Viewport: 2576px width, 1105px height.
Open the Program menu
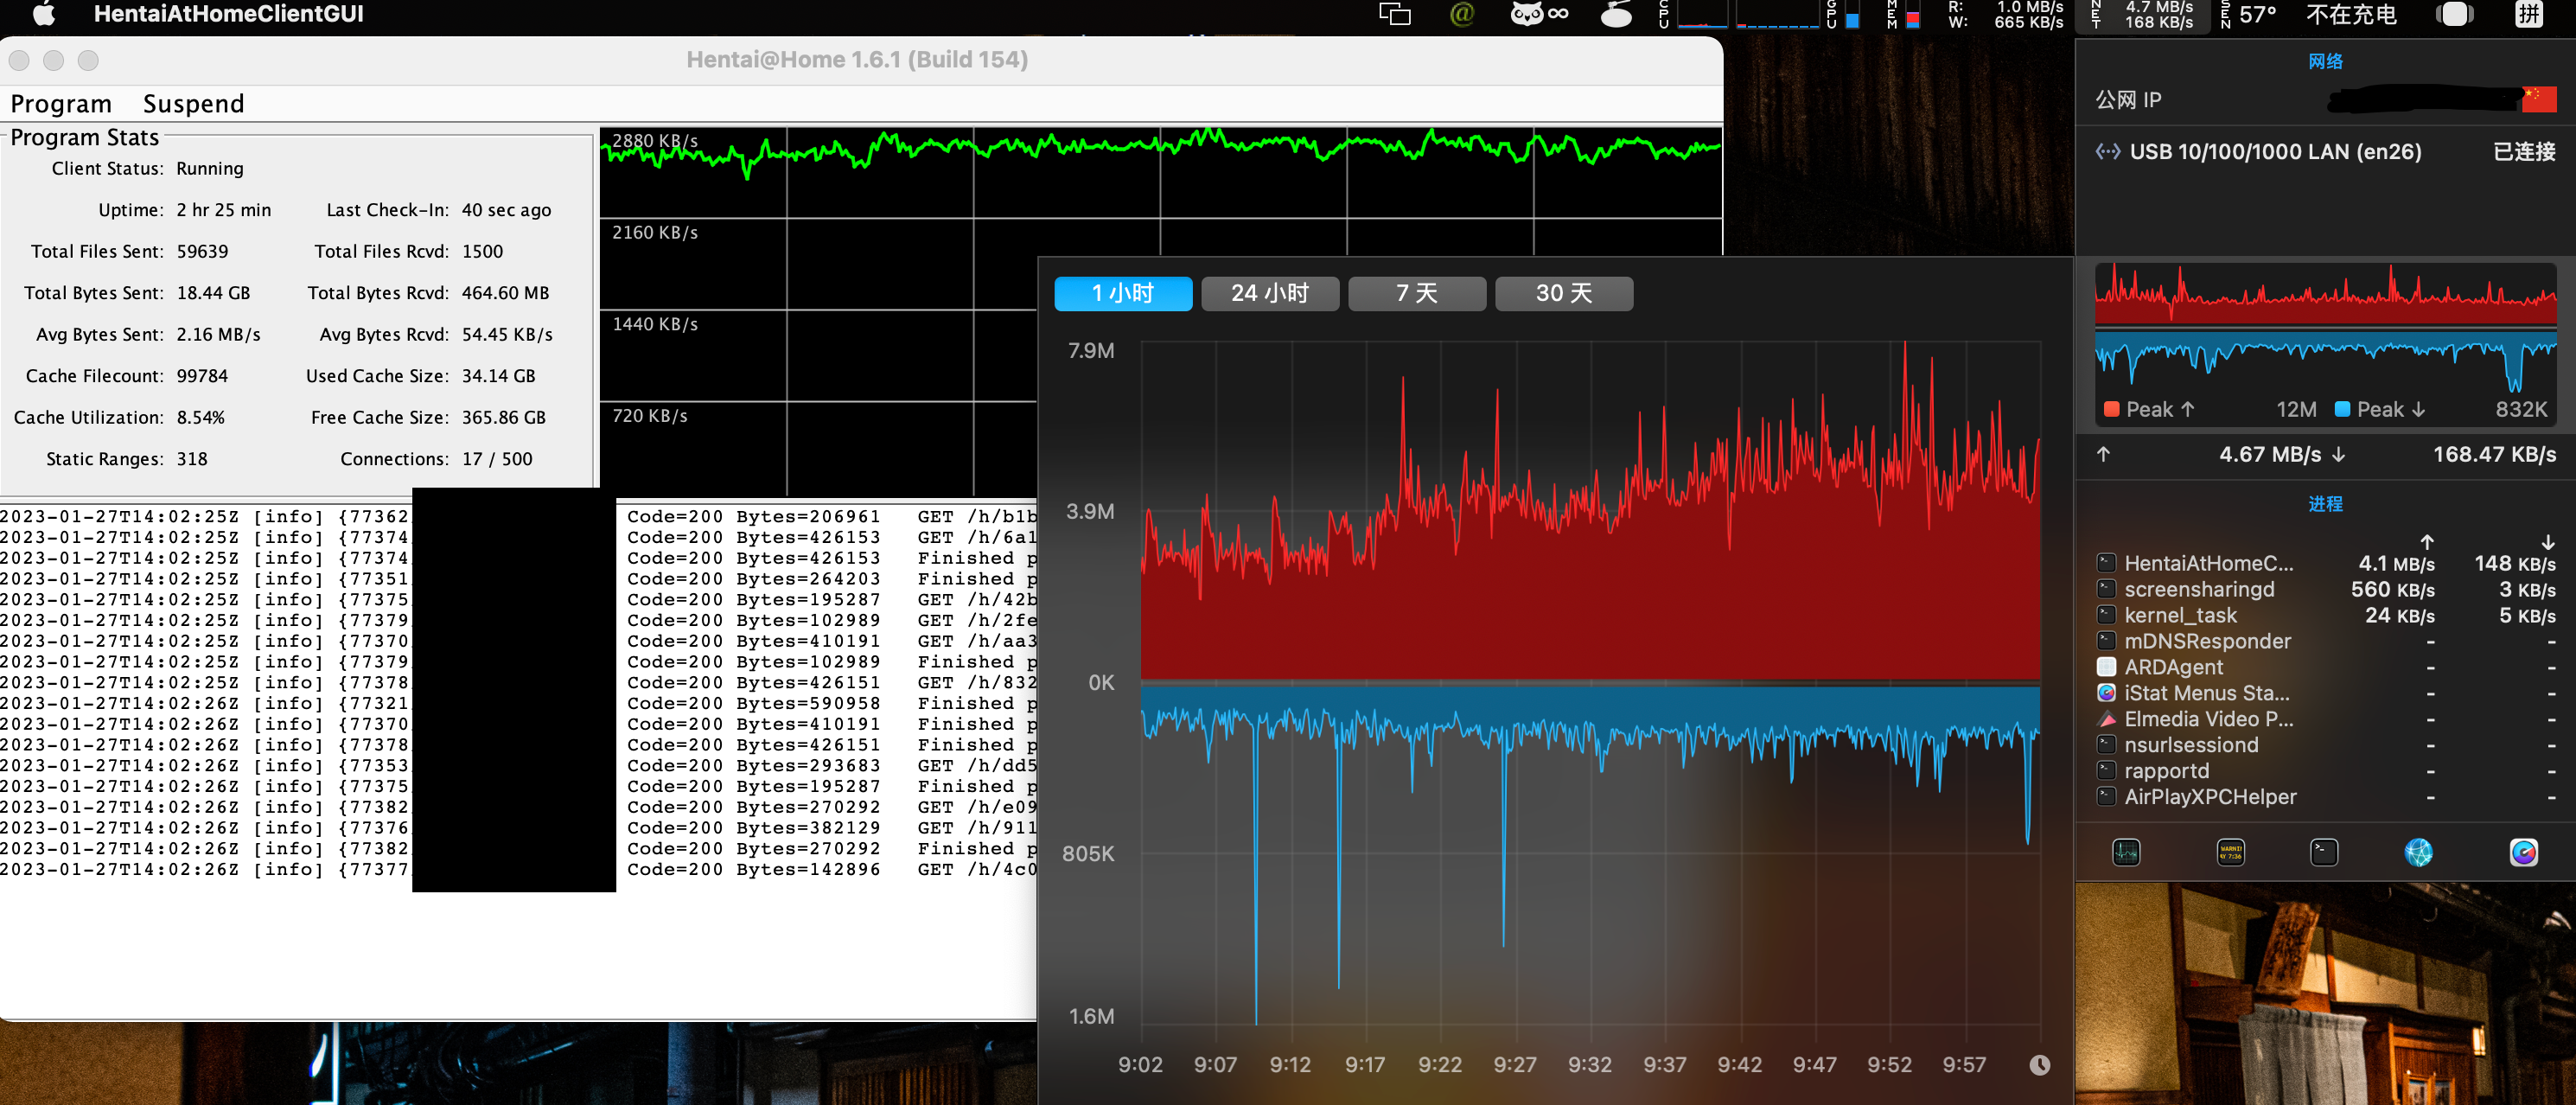point(61,104)
